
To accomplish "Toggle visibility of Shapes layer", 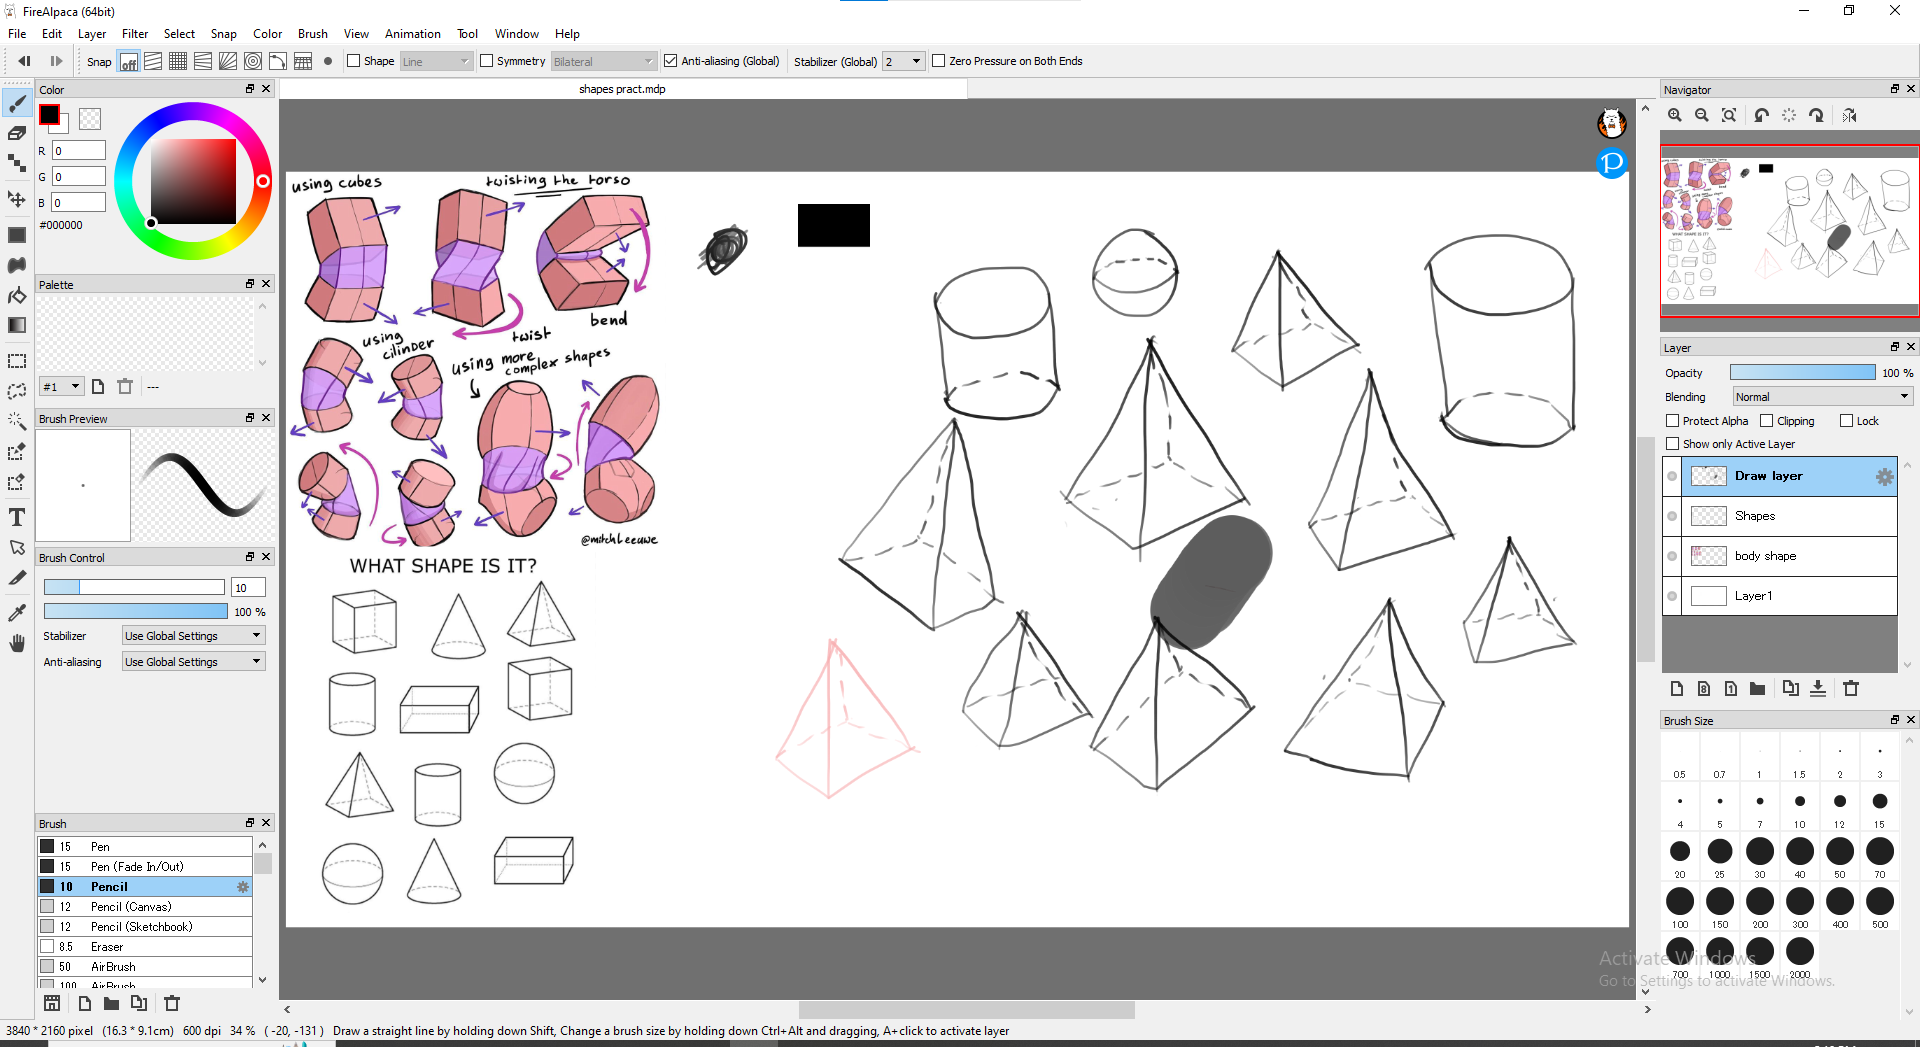I will pyautogui.click(x=1672, y=516).
